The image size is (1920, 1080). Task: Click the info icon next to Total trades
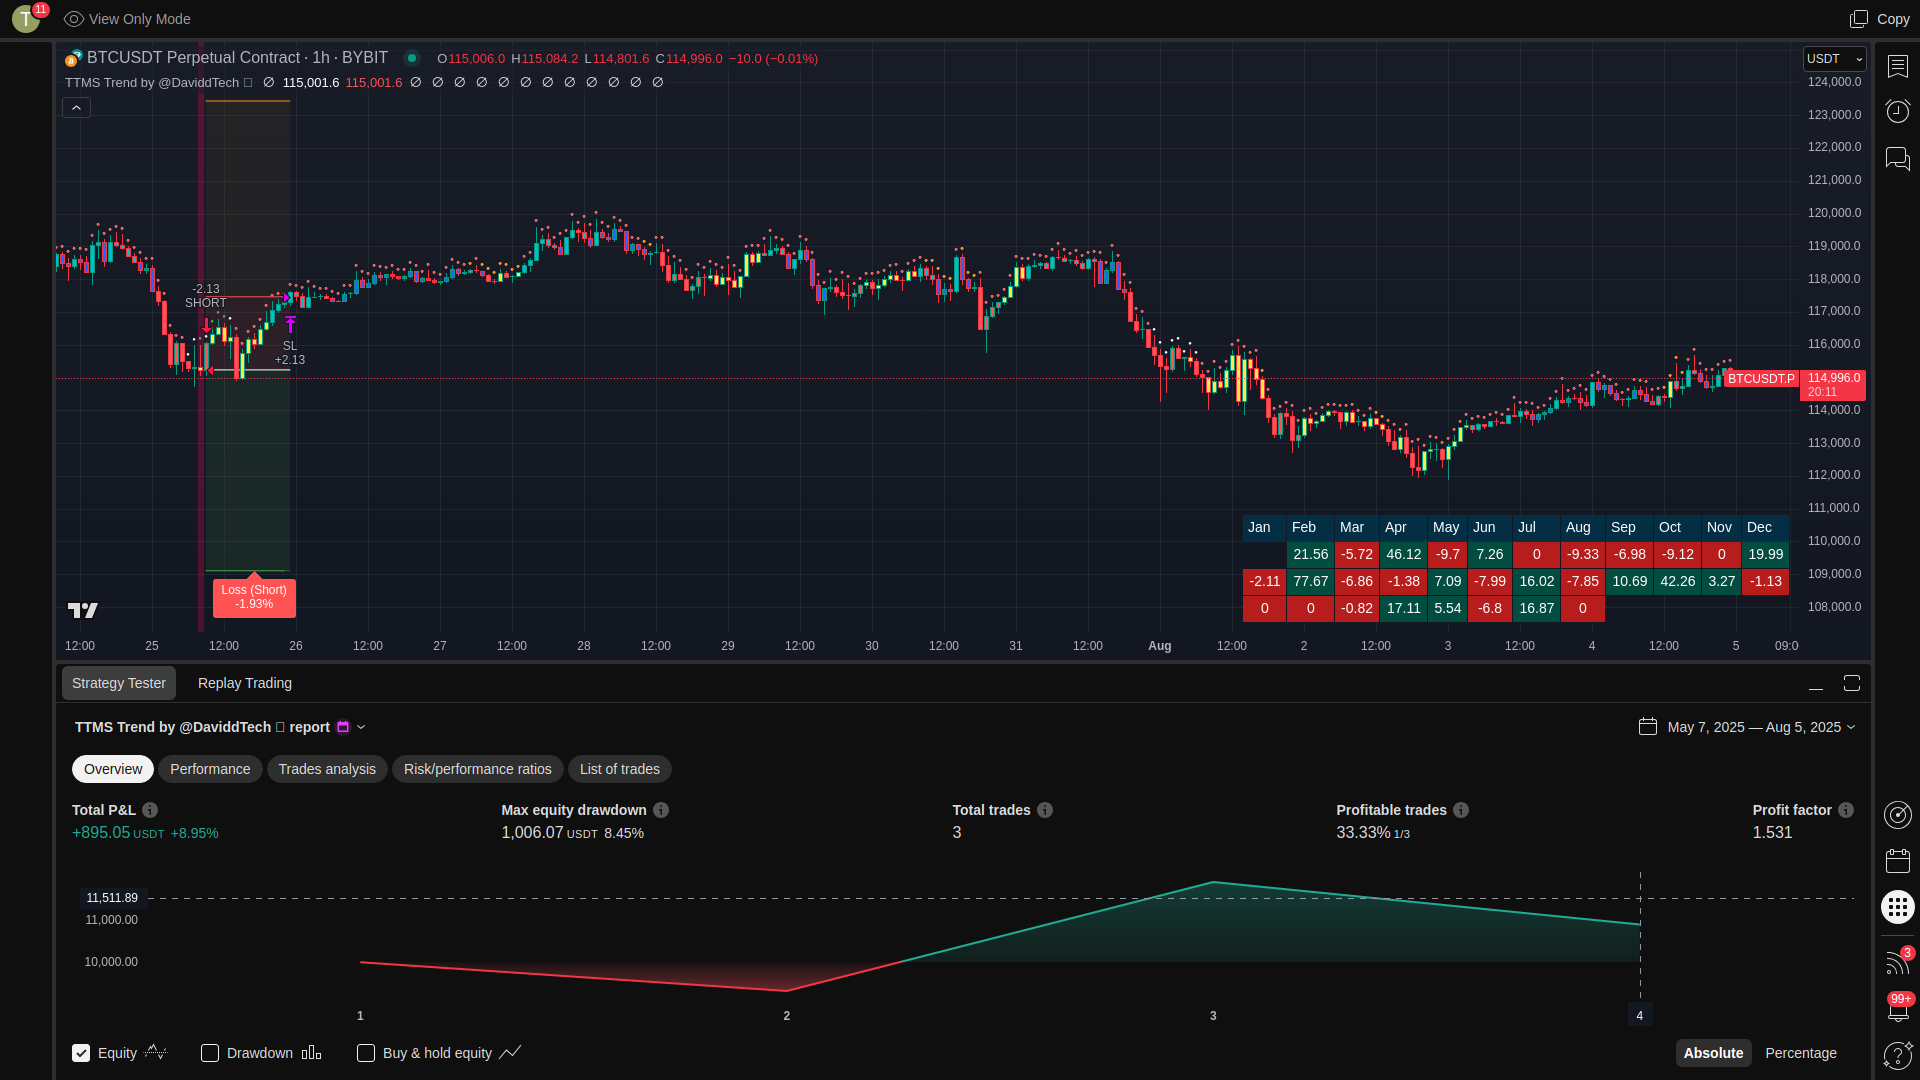[x=1045, y=810]
